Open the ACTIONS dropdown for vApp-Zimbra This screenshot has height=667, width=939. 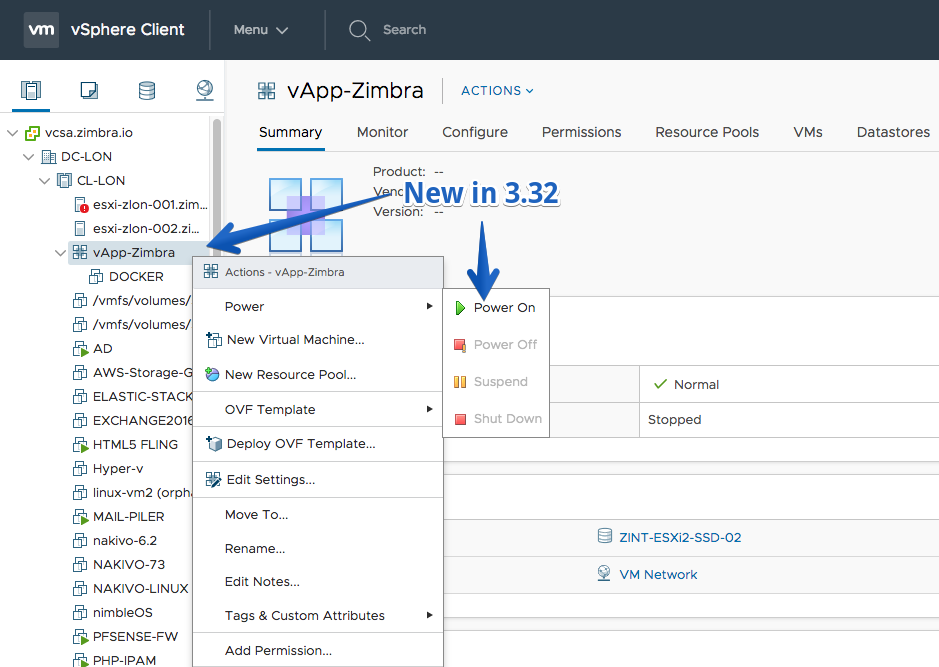click(x=497, y=90)
